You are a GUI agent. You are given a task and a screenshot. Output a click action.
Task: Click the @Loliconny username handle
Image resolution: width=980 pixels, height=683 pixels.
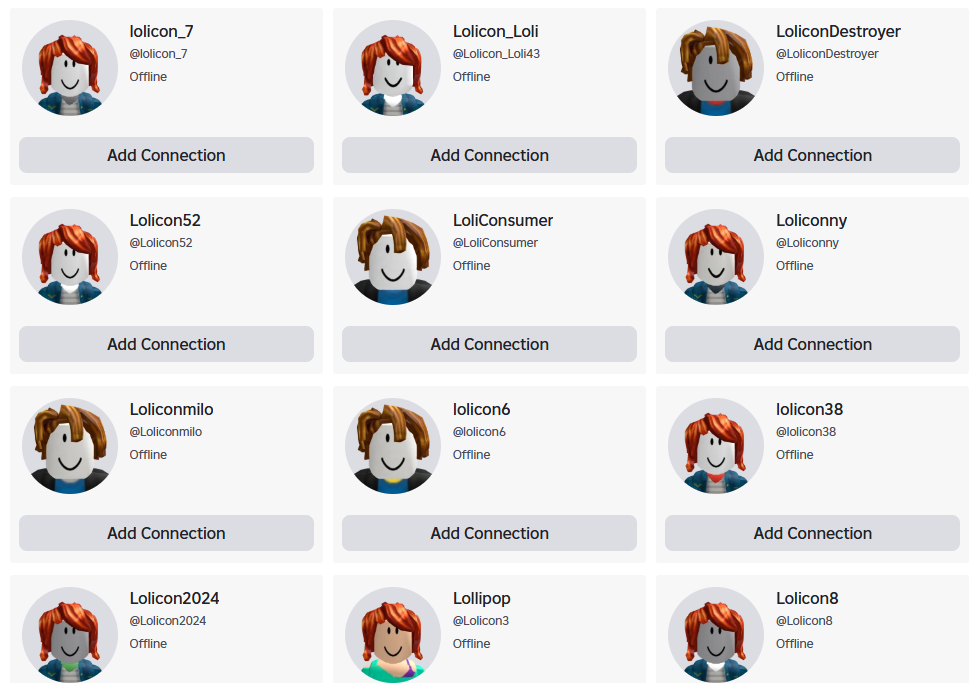point(807,242)
